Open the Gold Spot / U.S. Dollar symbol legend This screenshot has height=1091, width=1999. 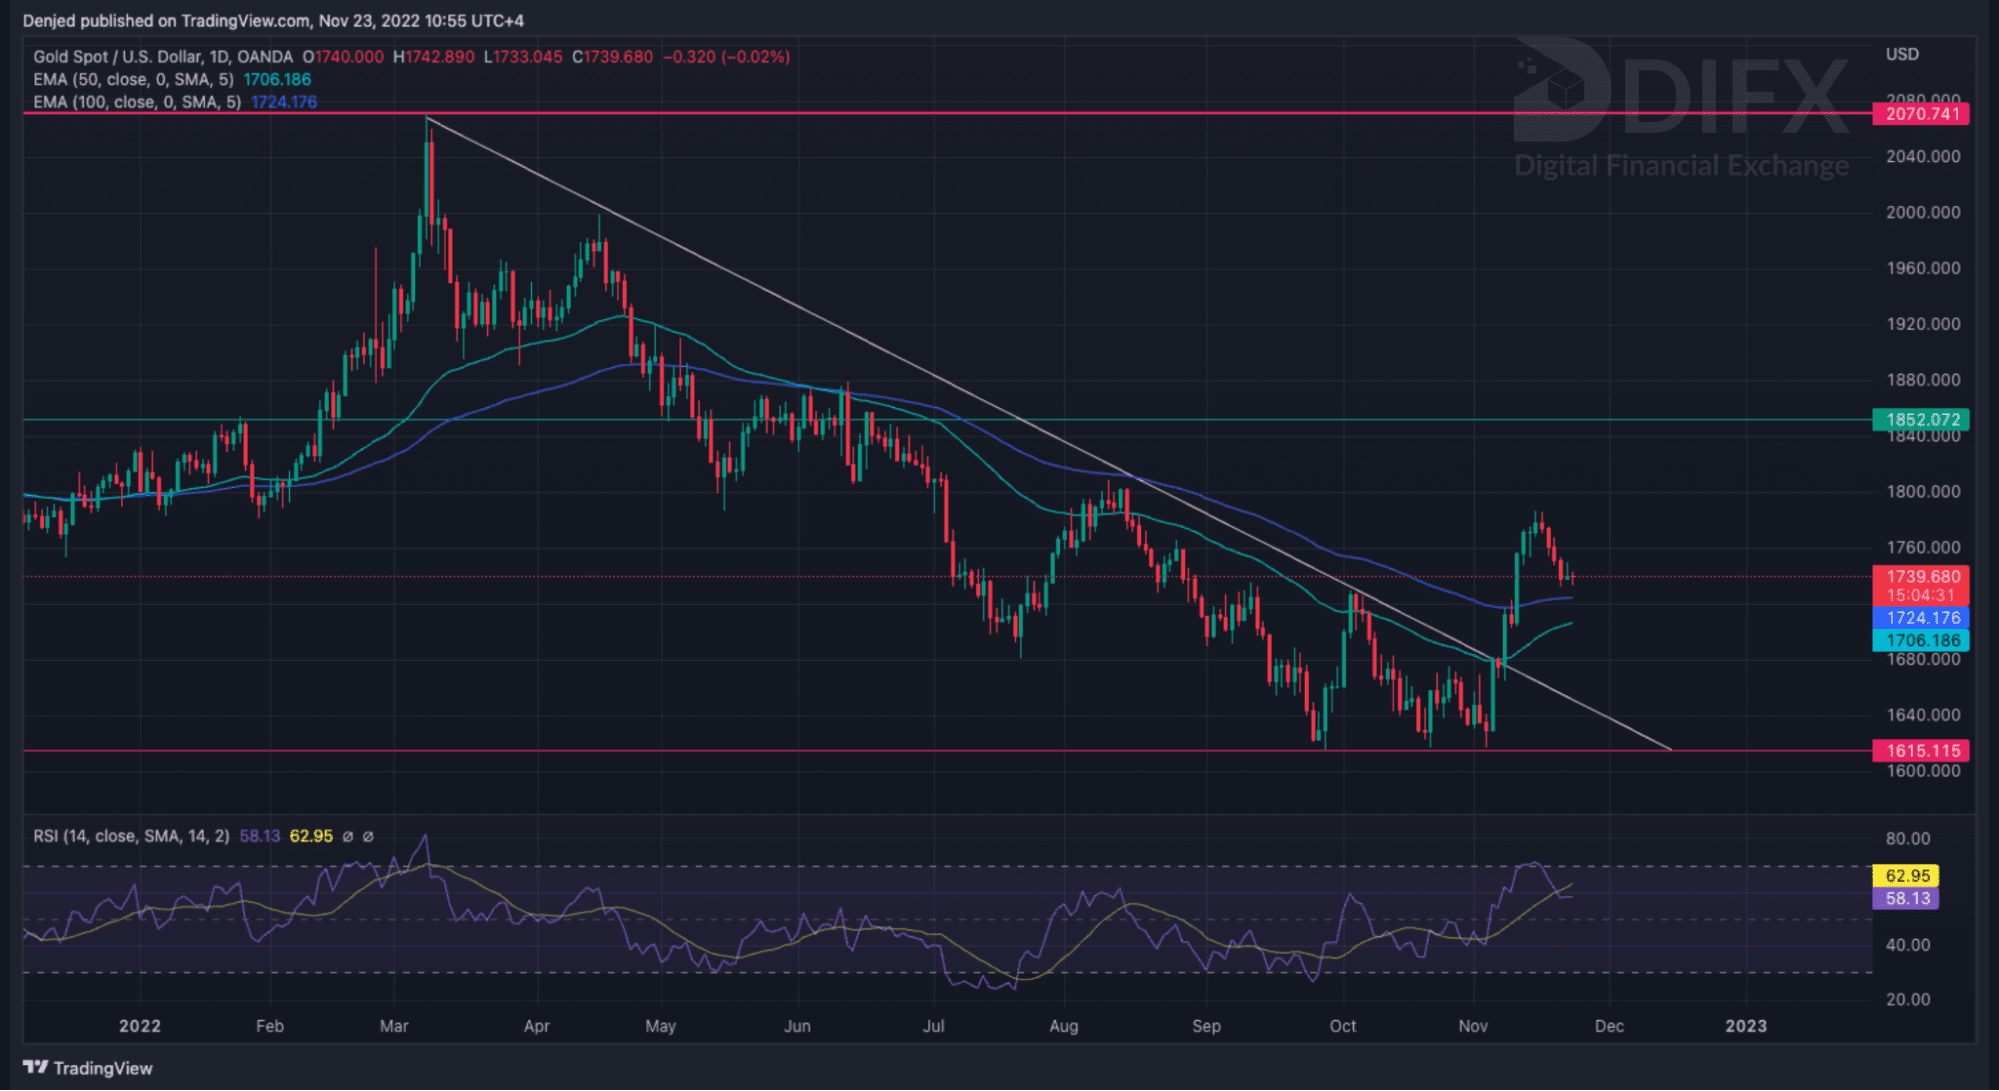163,57
